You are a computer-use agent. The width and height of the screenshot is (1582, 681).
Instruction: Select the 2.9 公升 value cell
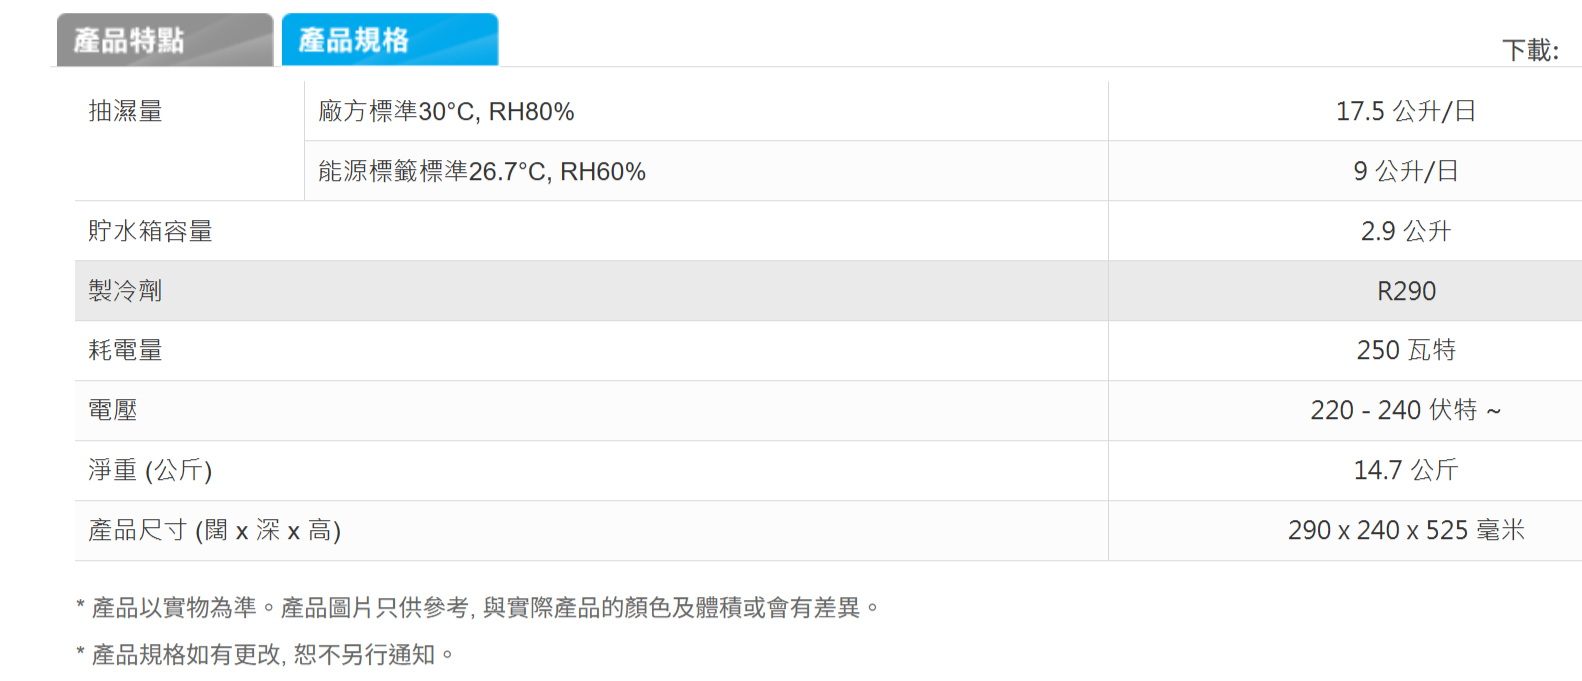tap(1405, 231)
